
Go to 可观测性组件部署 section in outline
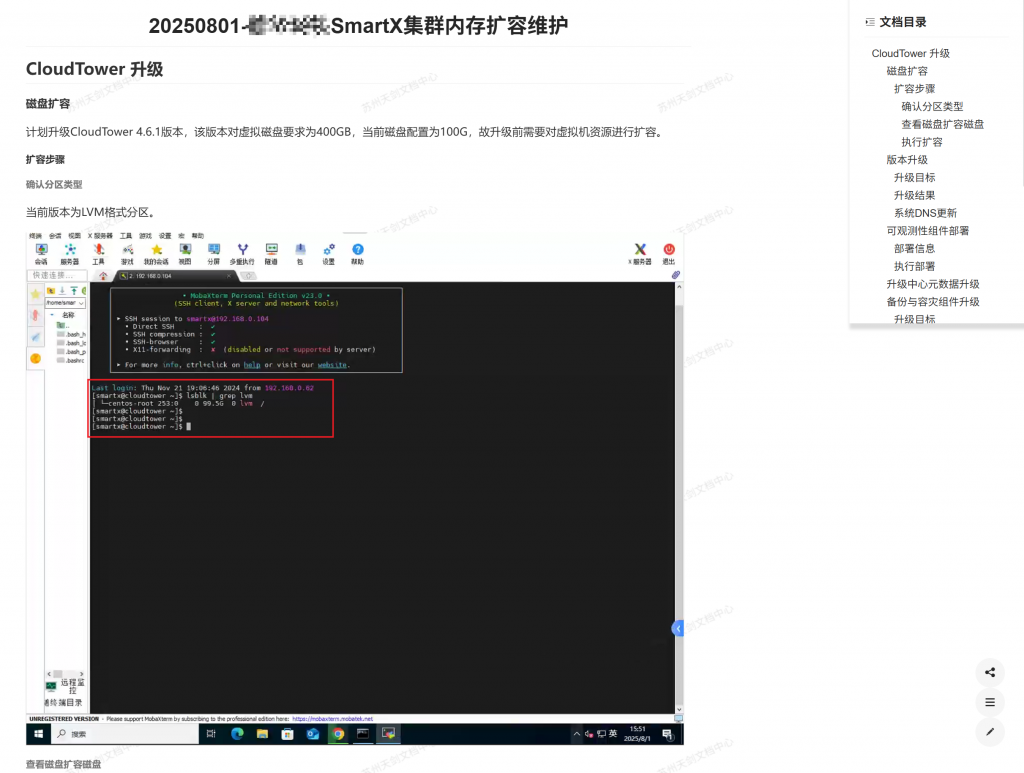click(927, 231)
